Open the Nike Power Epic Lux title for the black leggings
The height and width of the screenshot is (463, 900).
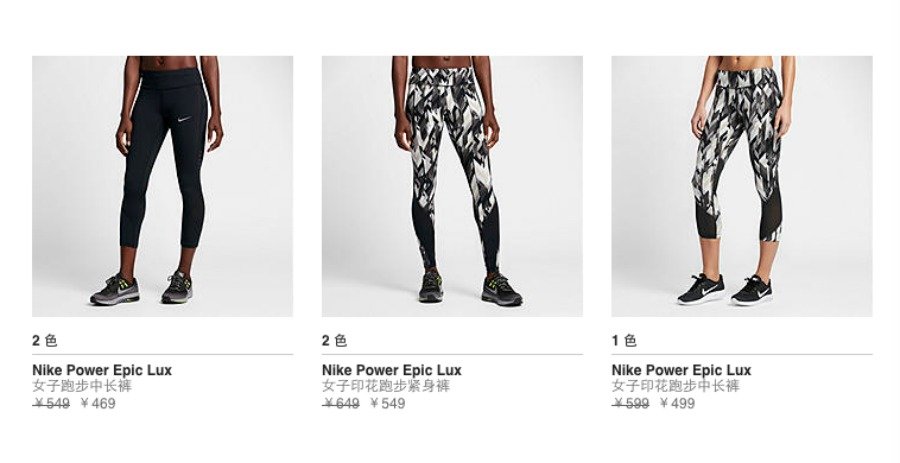coord(102,370)
